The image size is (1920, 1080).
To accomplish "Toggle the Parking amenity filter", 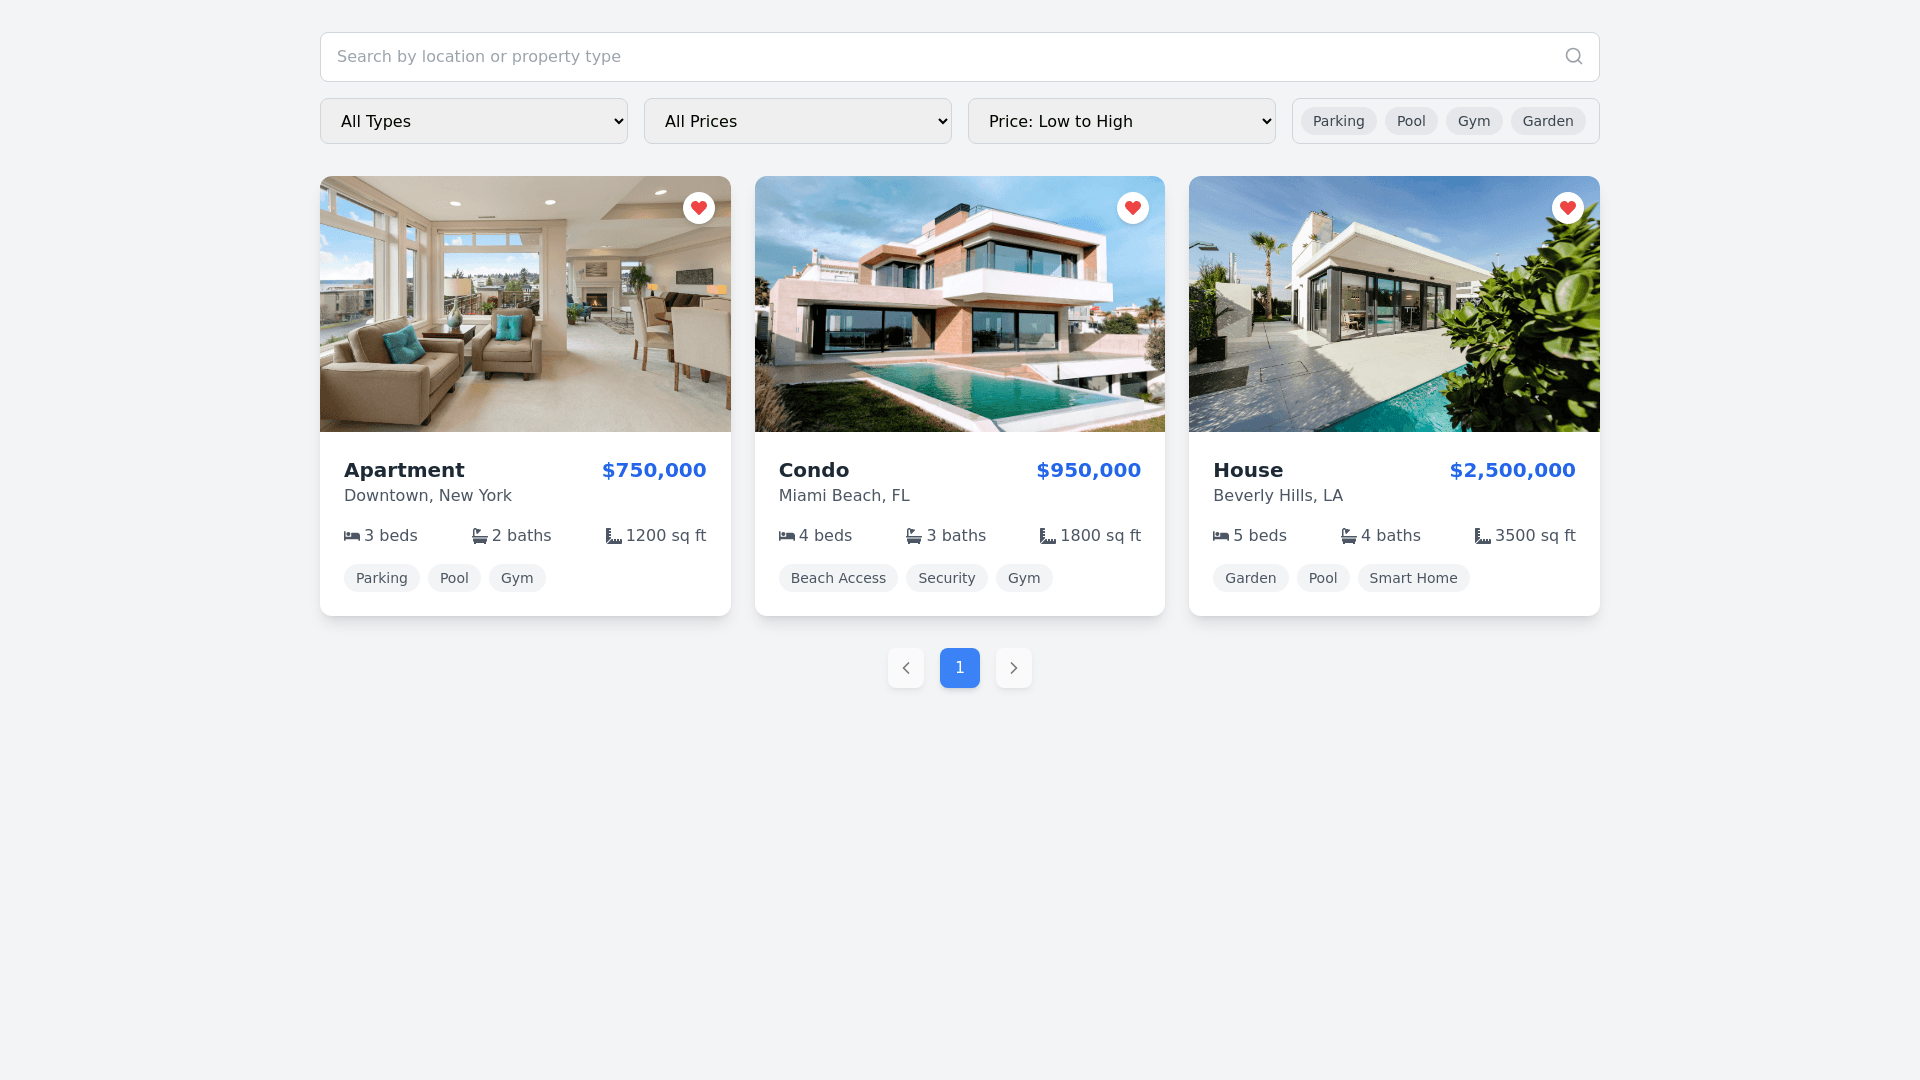I will [1338, 121].
